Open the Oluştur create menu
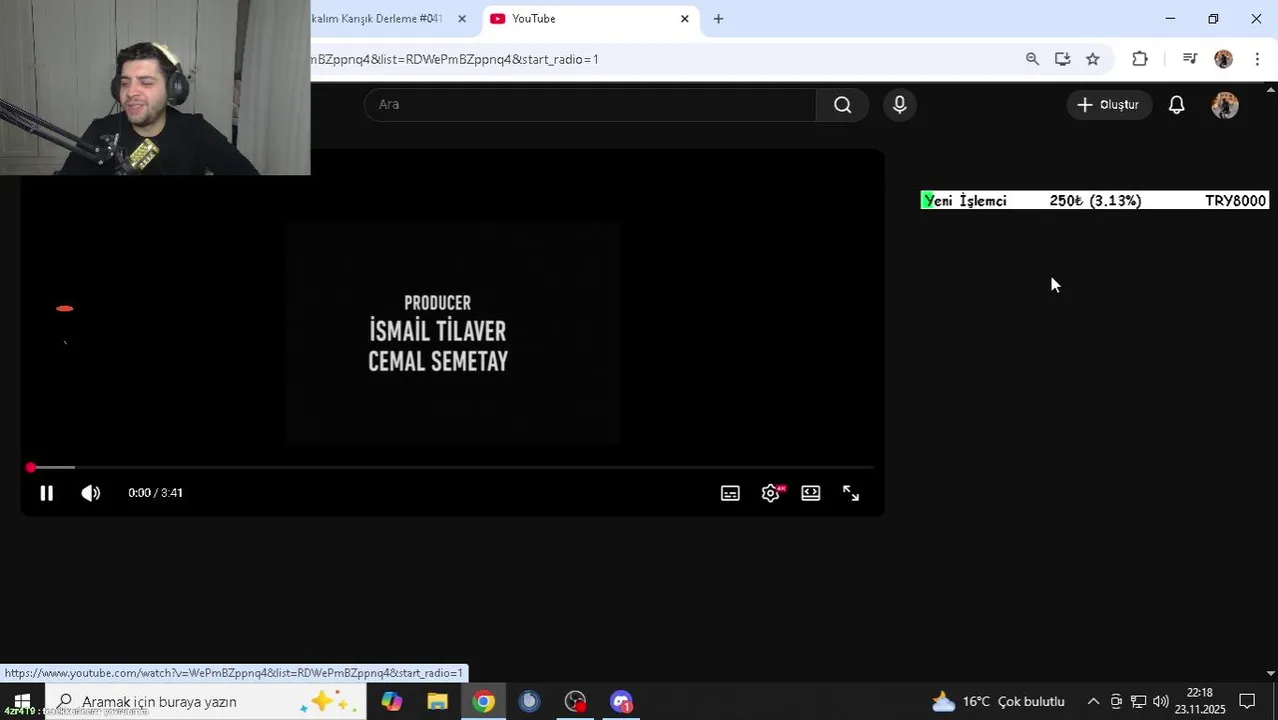Screen dimensions: 1278x720 point(1108,104)
